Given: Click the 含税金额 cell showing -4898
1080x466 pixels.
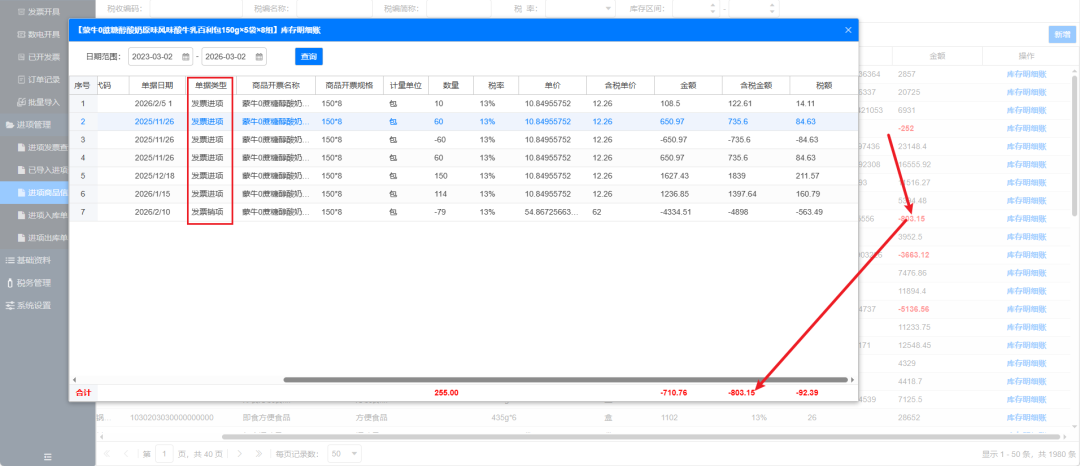Looking at the screenshot, I should tap(756, 212).
